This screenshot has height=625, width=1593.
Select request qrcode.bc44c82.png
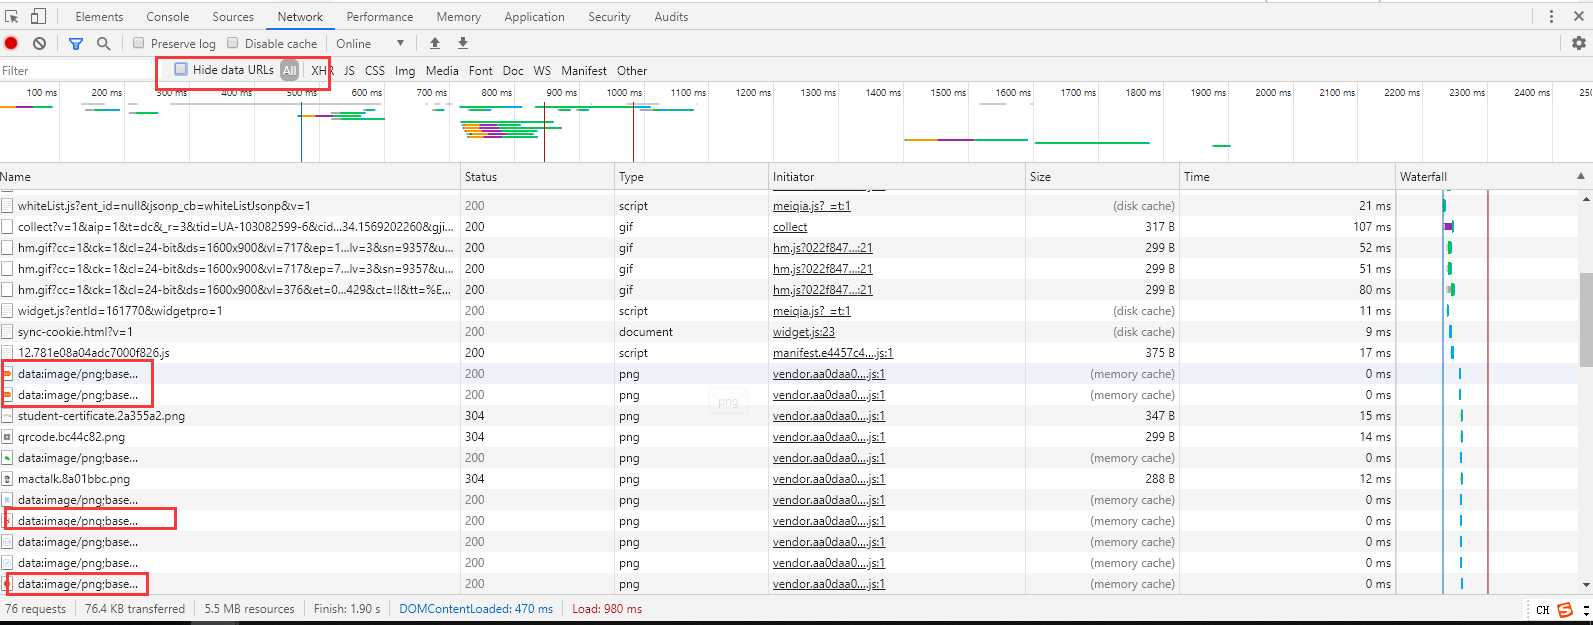pyautogui.click(x=71, y=437)
